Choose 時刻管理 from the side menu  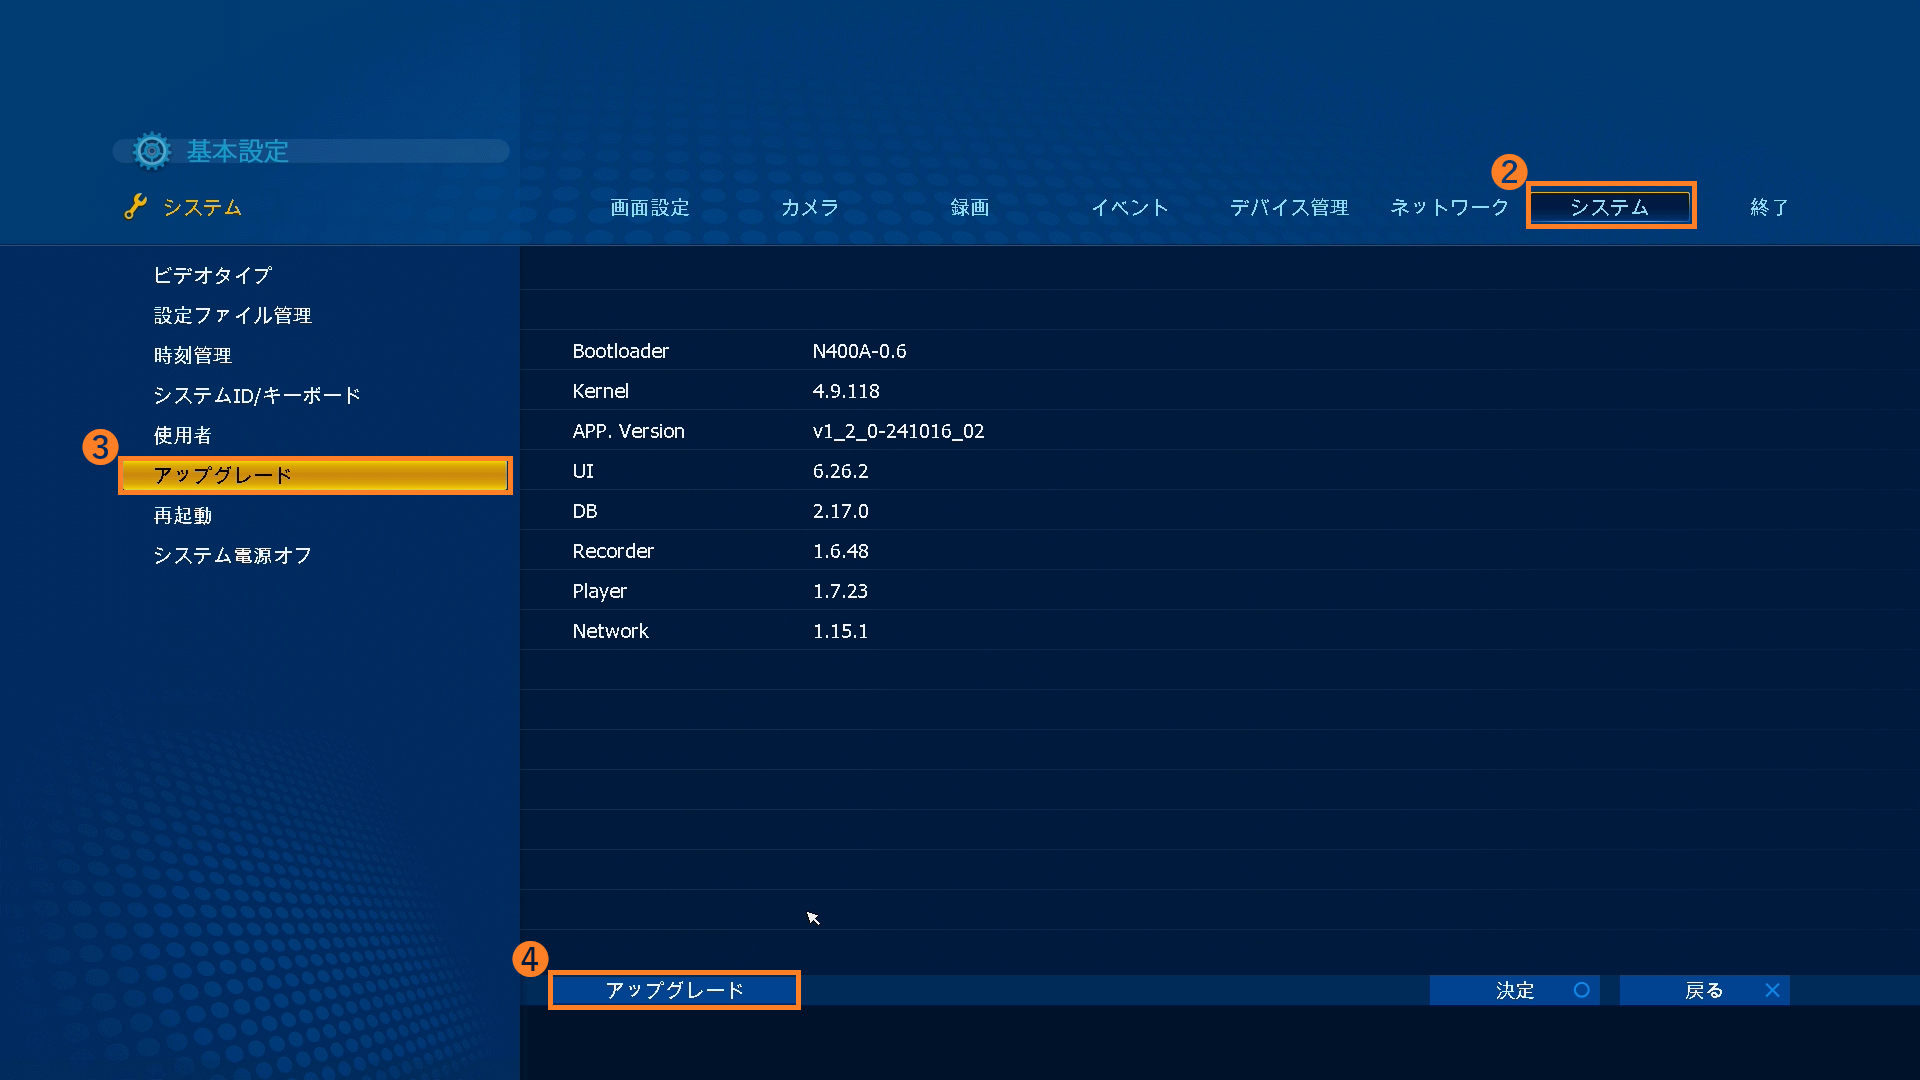192,355
